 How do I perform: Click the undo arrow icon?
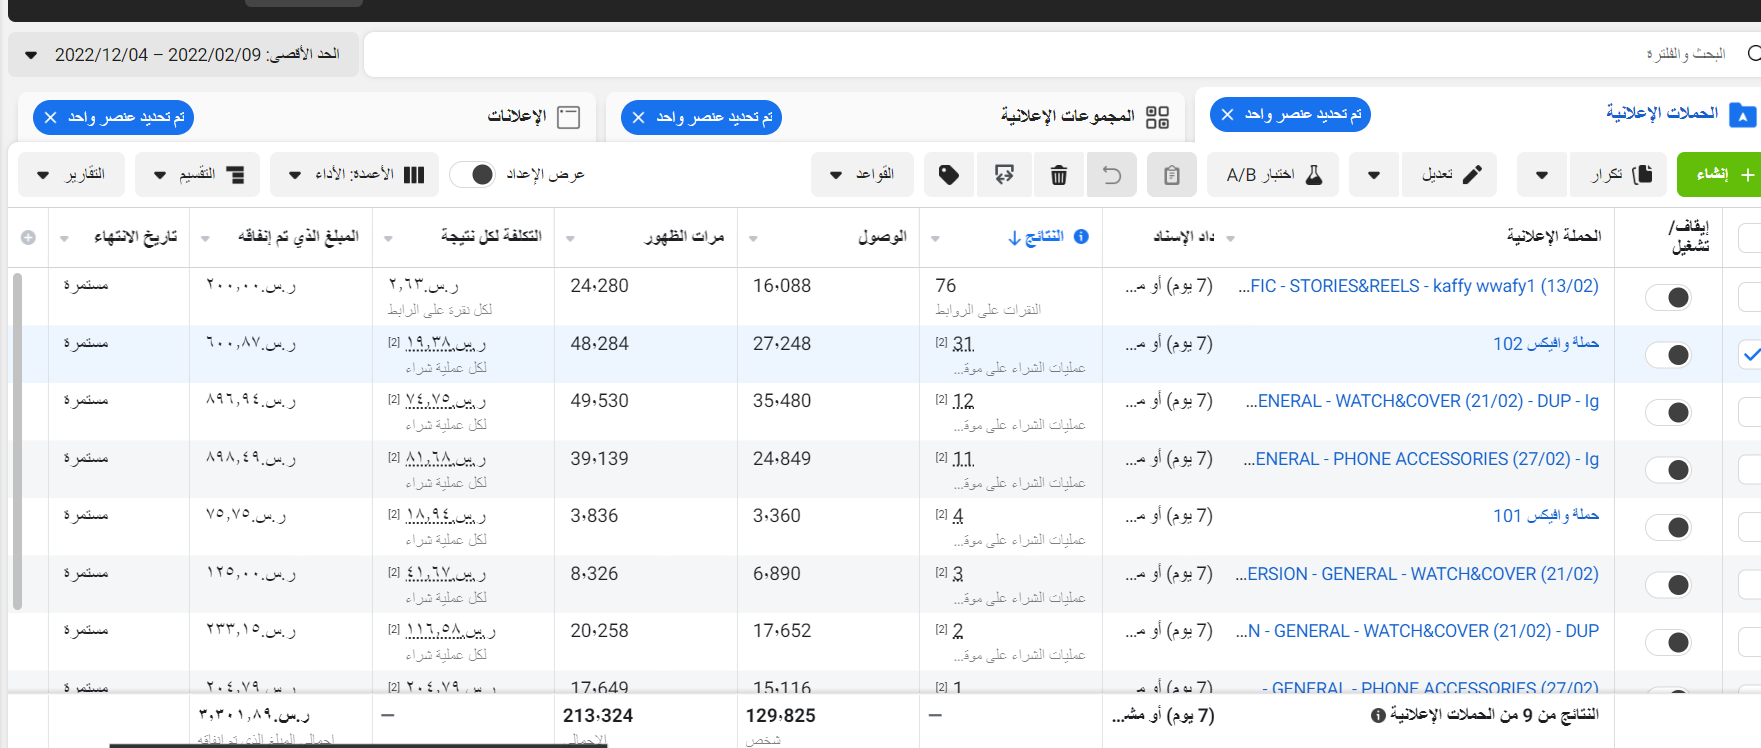pyautogui.click(x=1111, y=175)
